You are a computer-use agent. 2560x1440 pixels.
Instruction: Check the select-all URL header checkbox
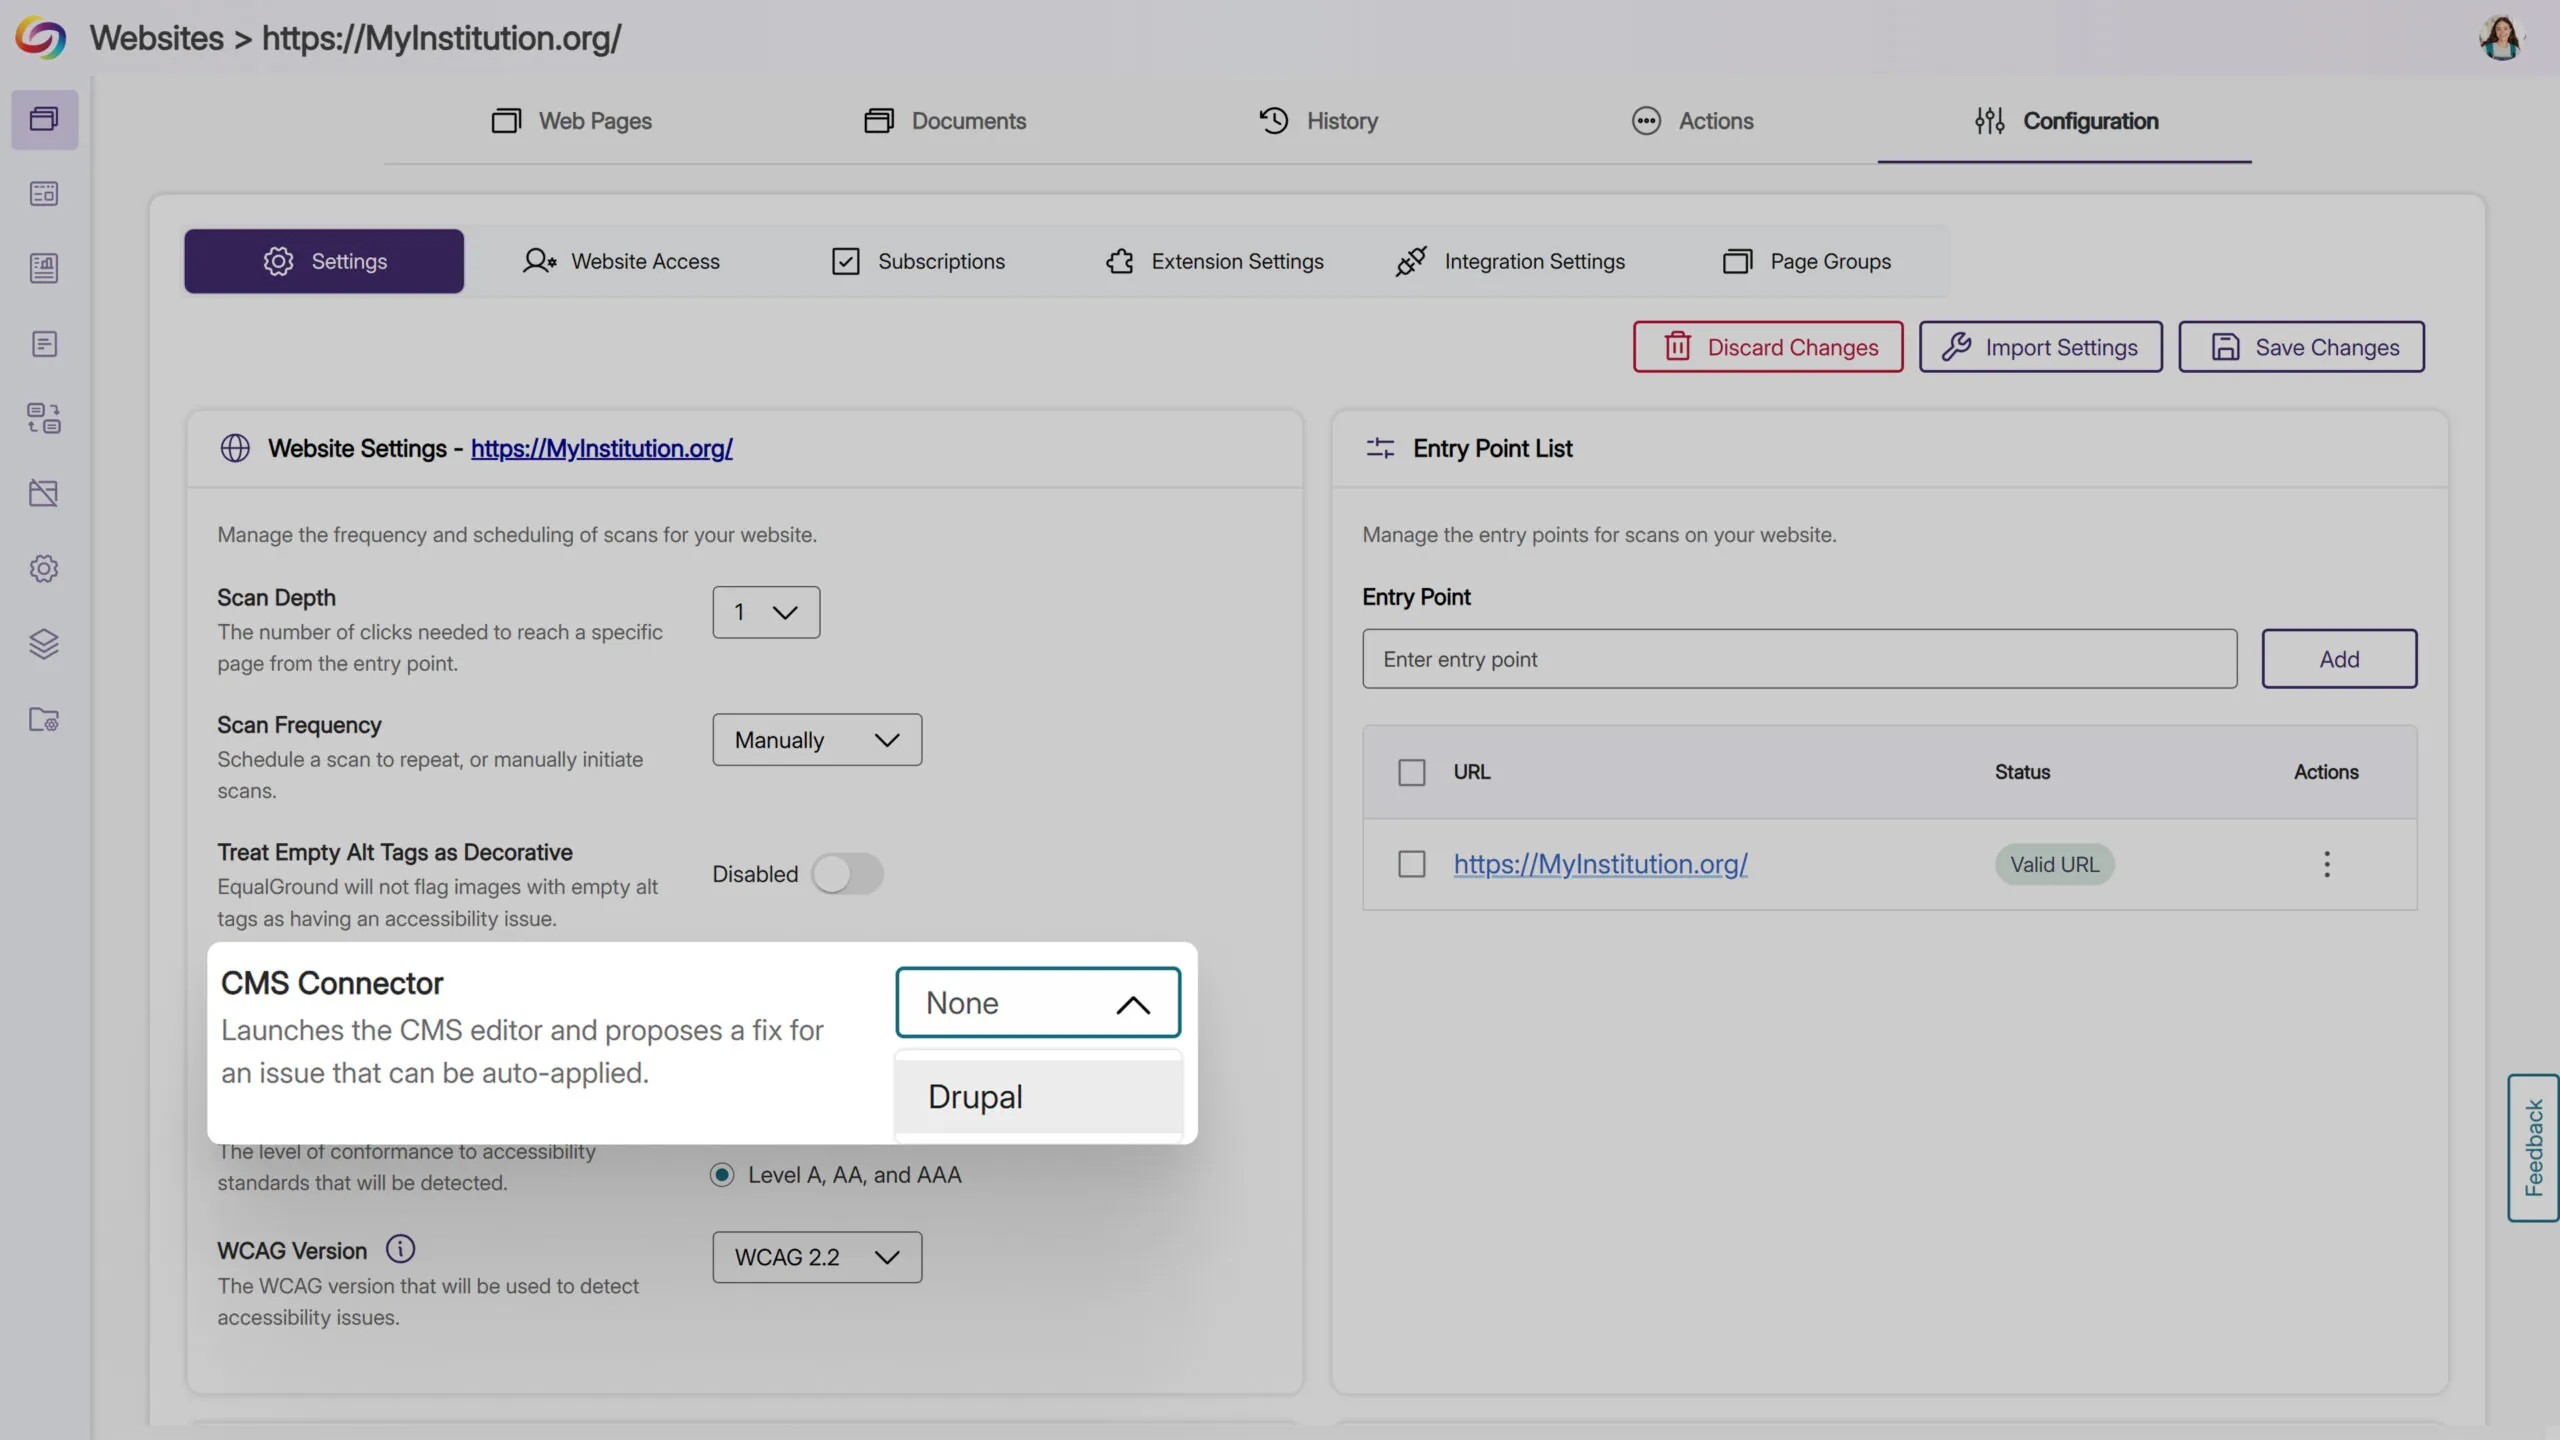(x=1411, y=772)
